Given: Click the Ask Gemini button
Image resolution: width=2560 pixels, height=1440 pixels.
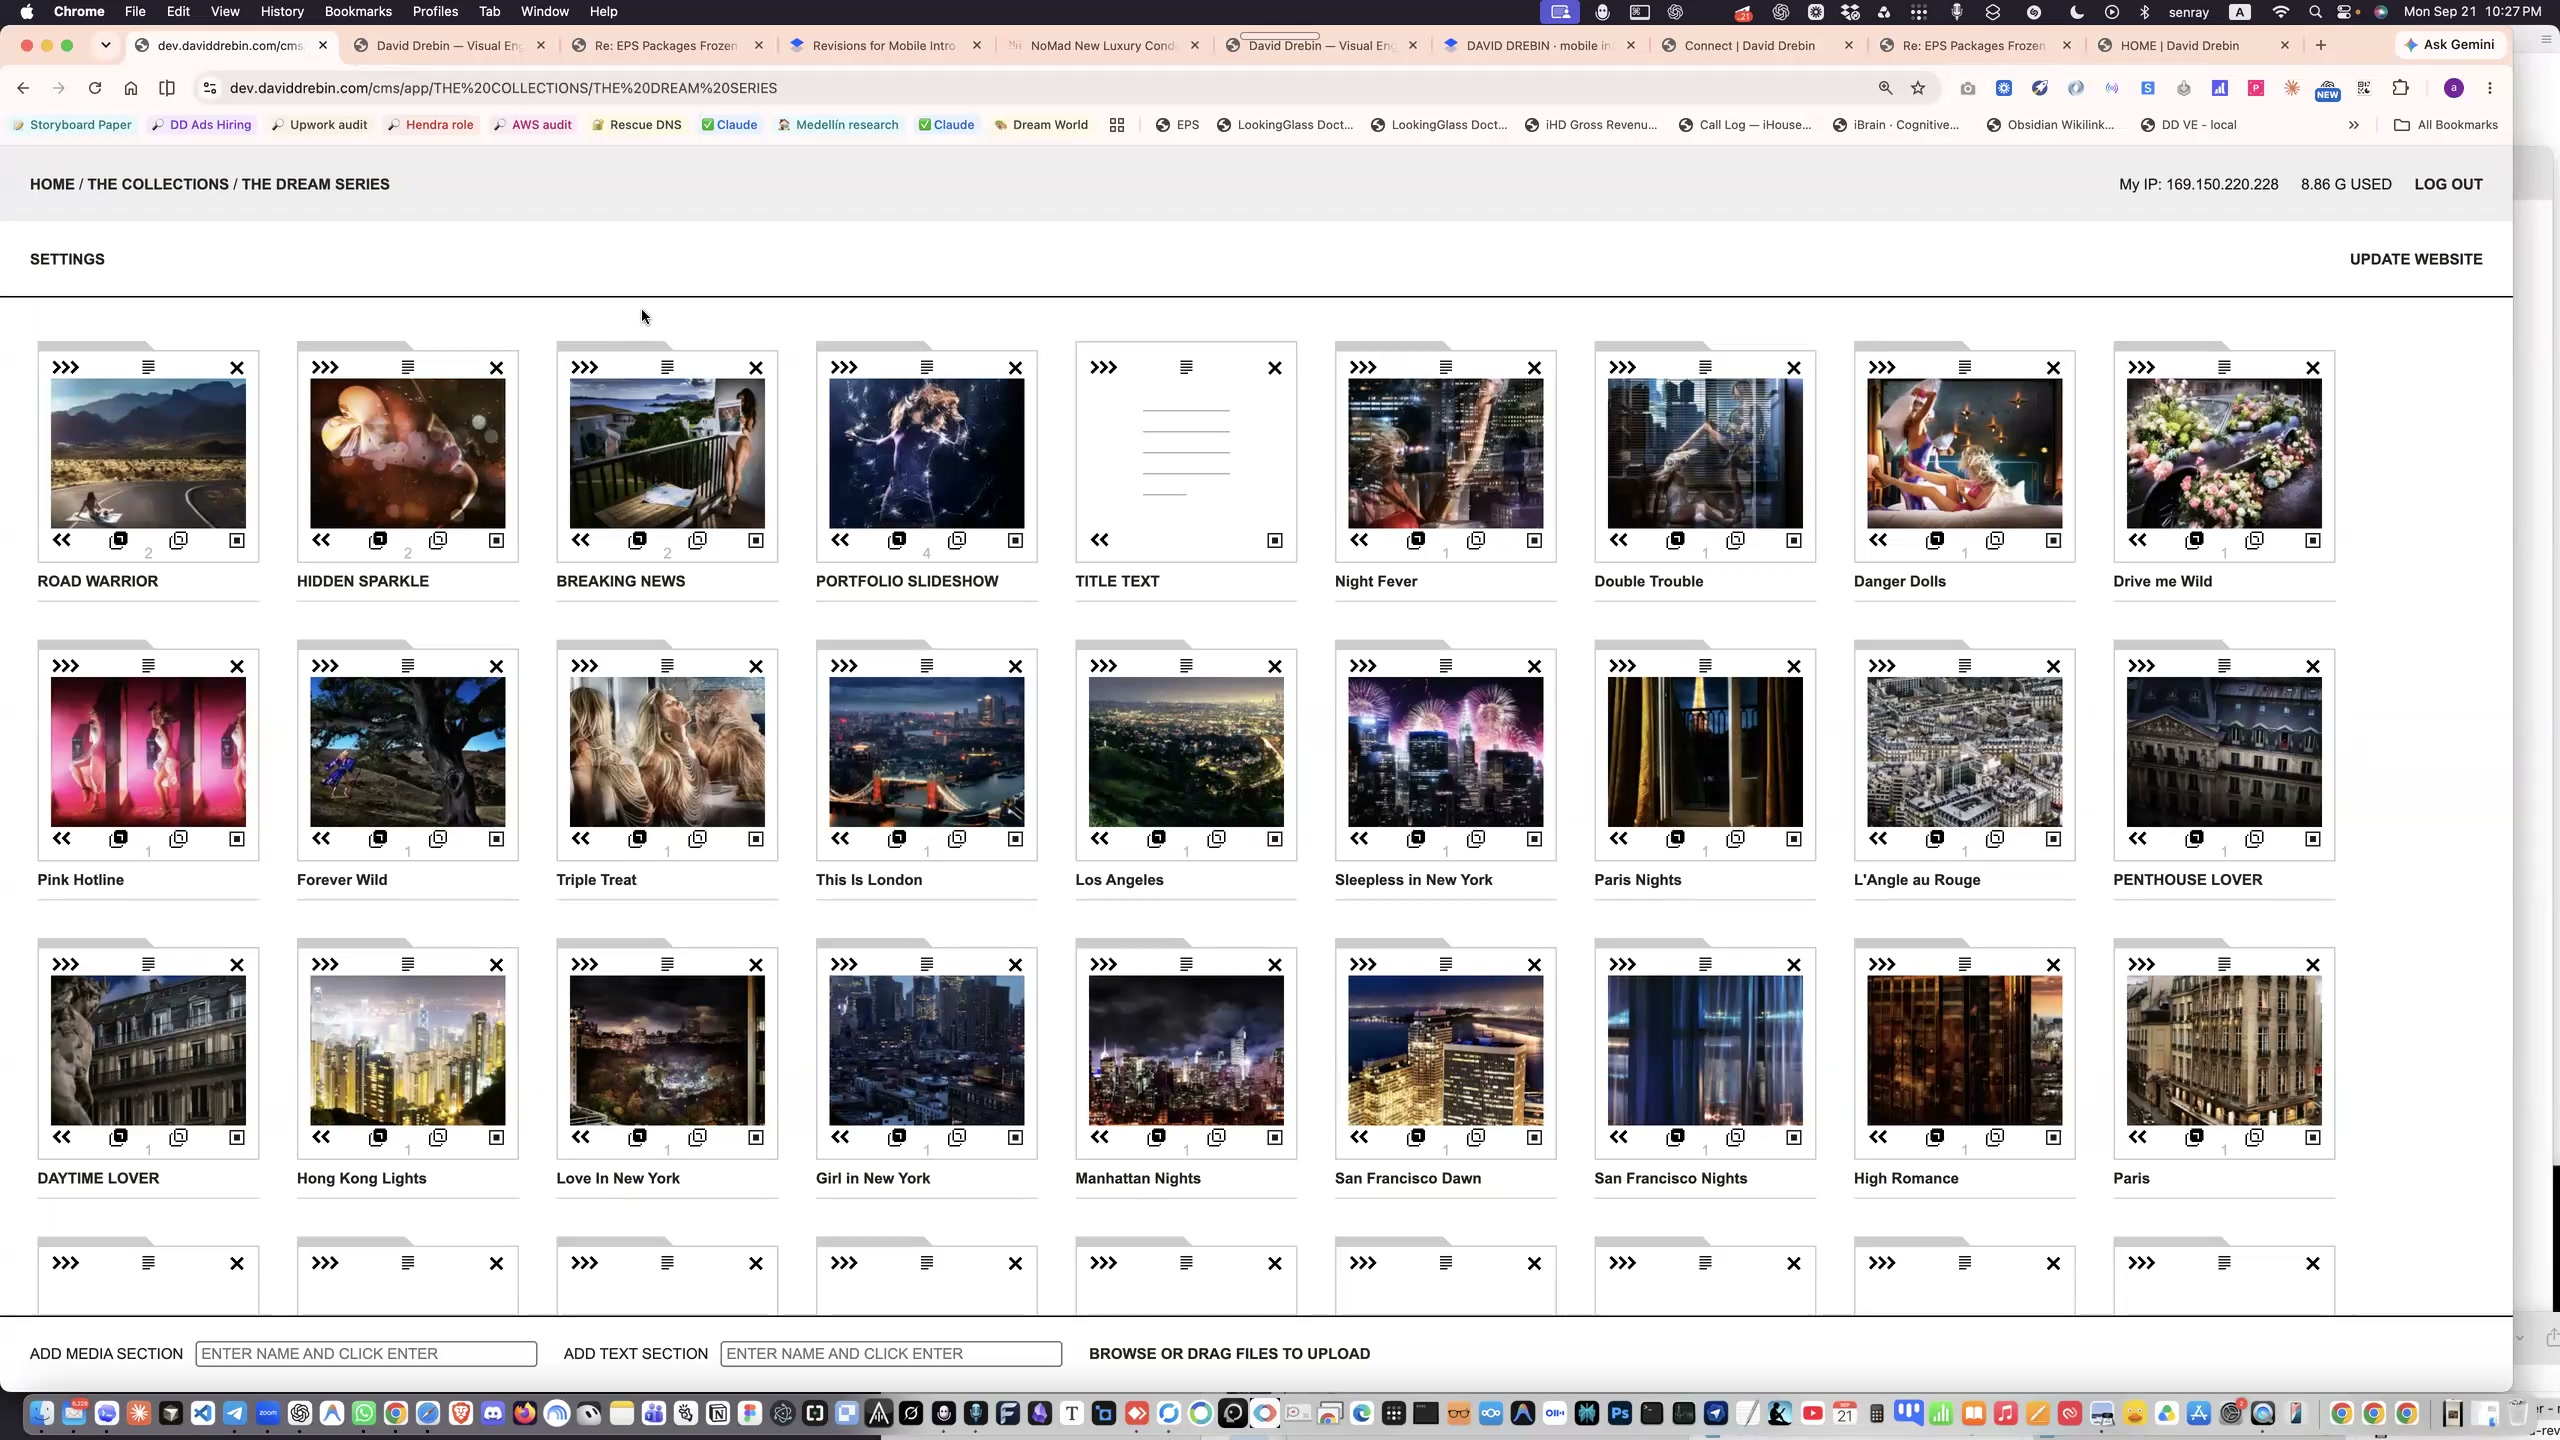Looking at the screenshot, I should coord(2449,45).
